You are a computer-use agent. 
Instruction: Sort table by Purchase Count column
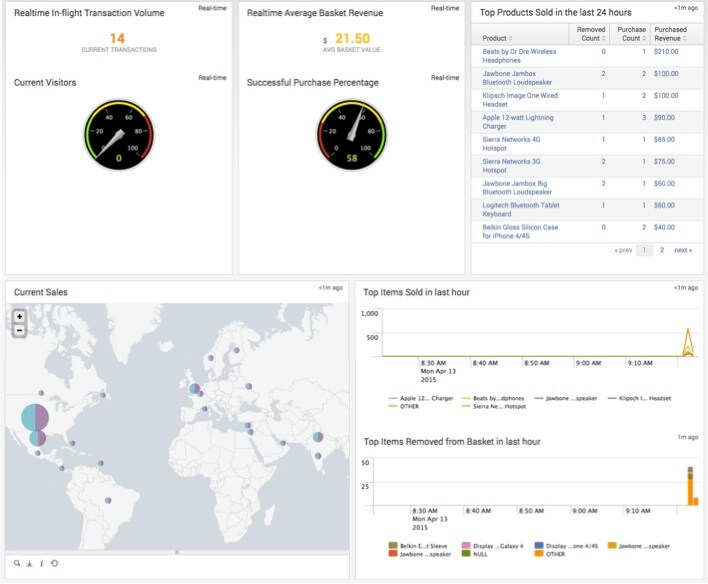(x=631, y=34)
